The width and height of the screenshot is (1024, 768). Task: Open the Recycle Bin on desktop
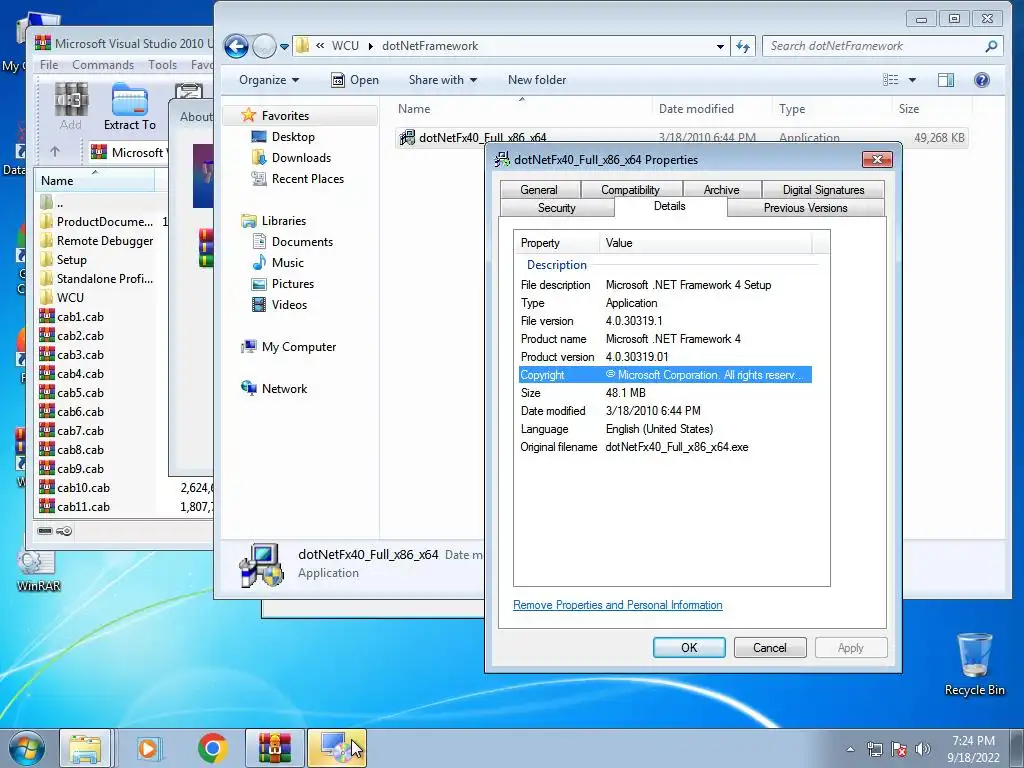(974, 664)
